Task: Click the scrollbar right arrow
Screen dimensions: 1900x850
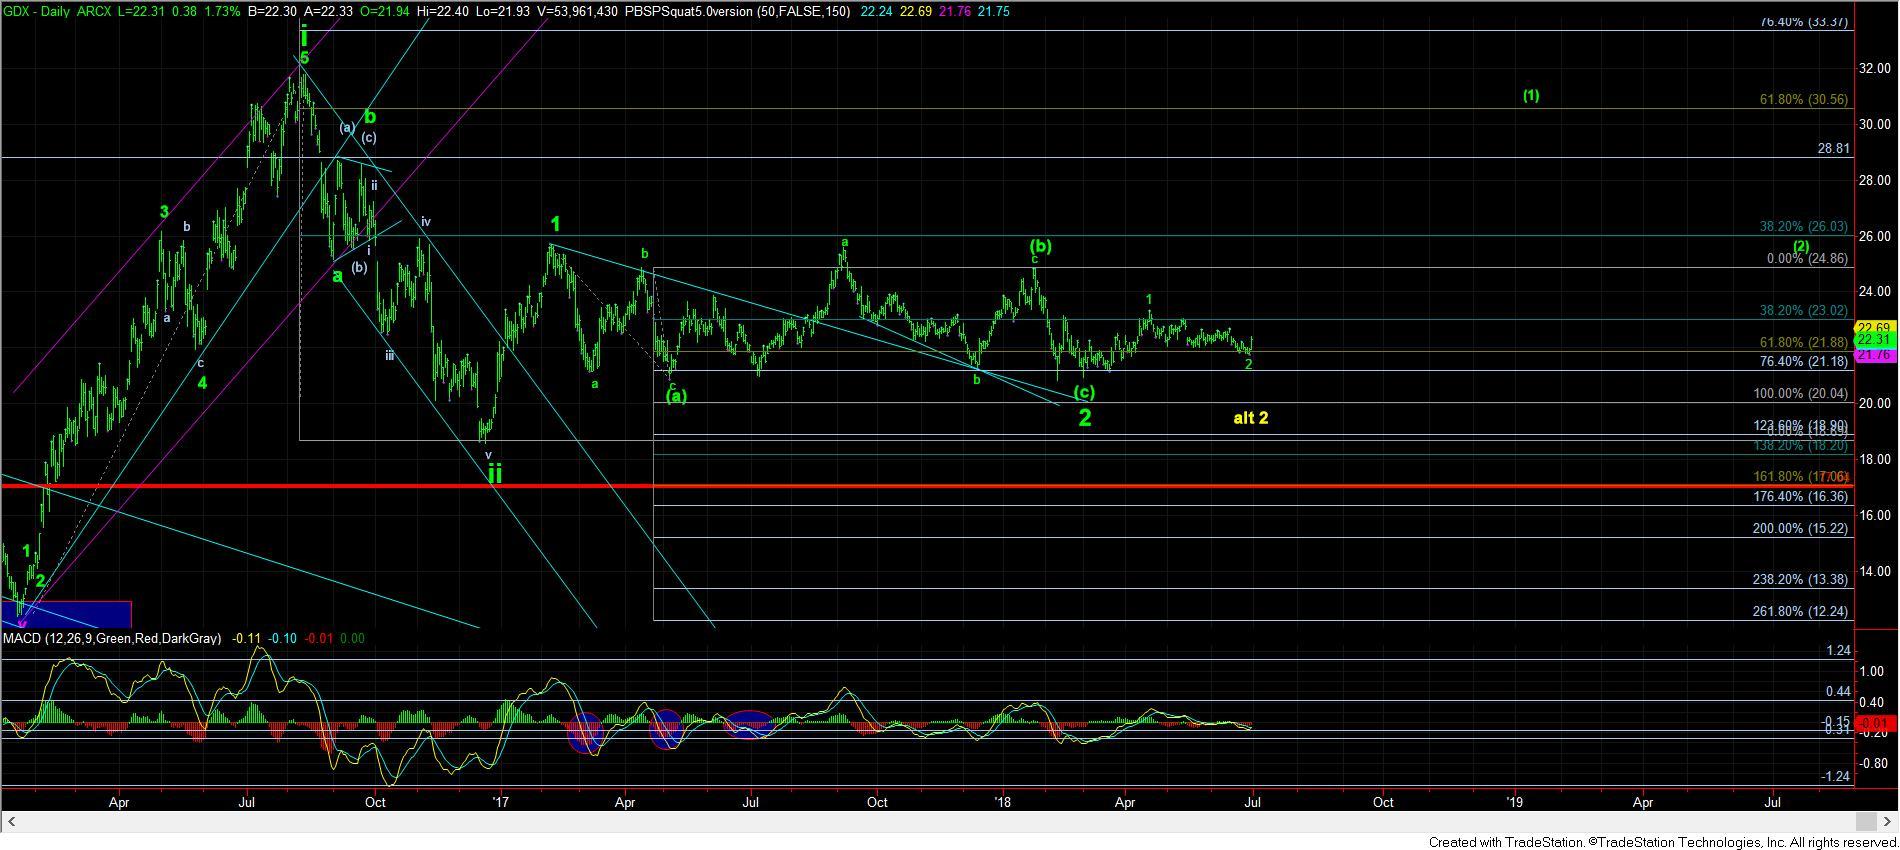Action: 1889,821
